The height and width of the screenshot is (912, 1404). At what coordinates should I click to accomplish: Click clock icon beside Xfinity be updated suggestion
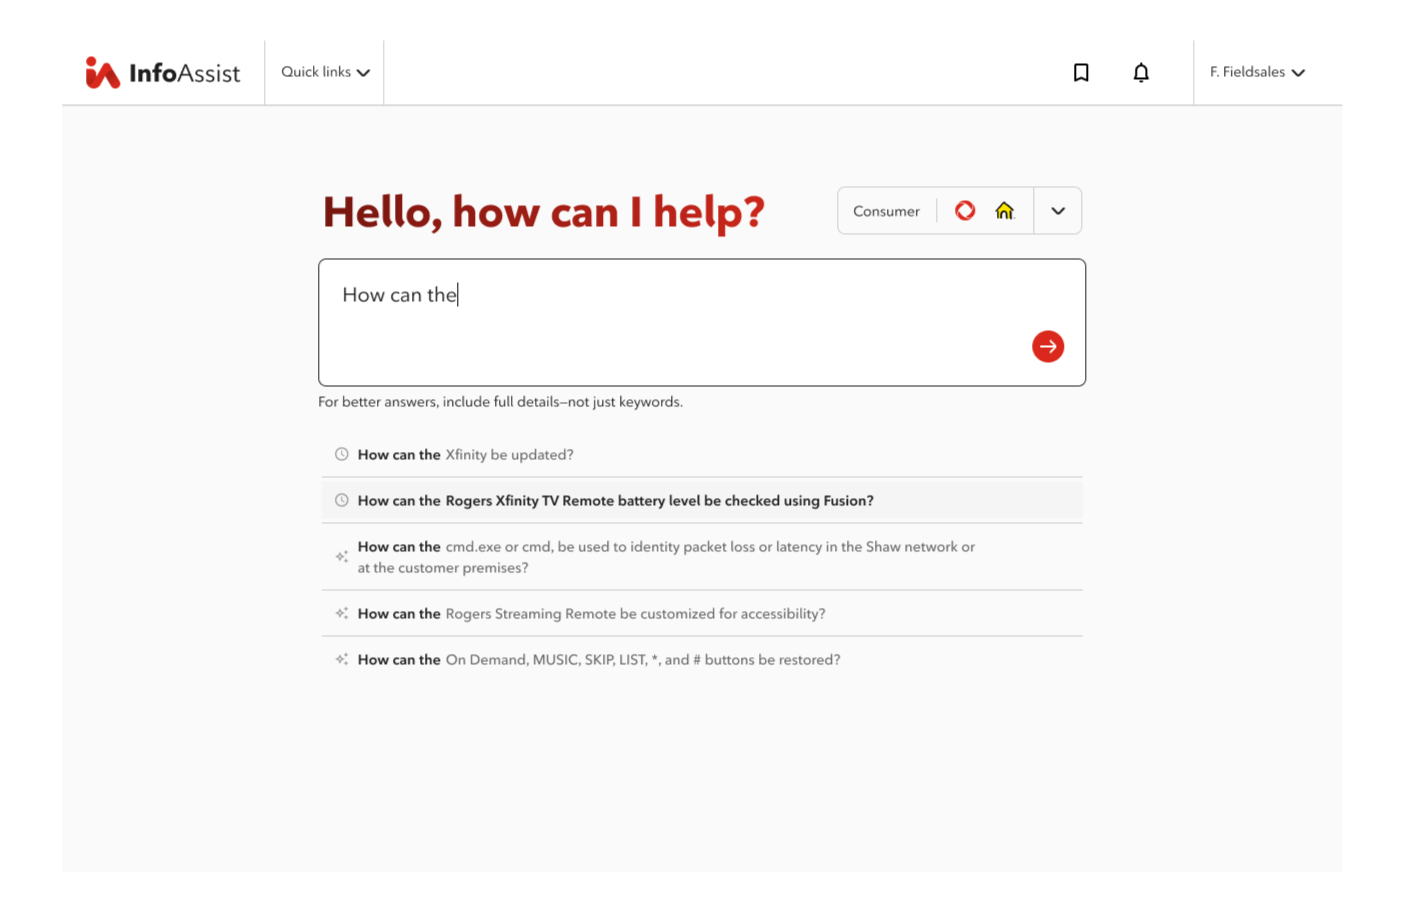[342, 454]
